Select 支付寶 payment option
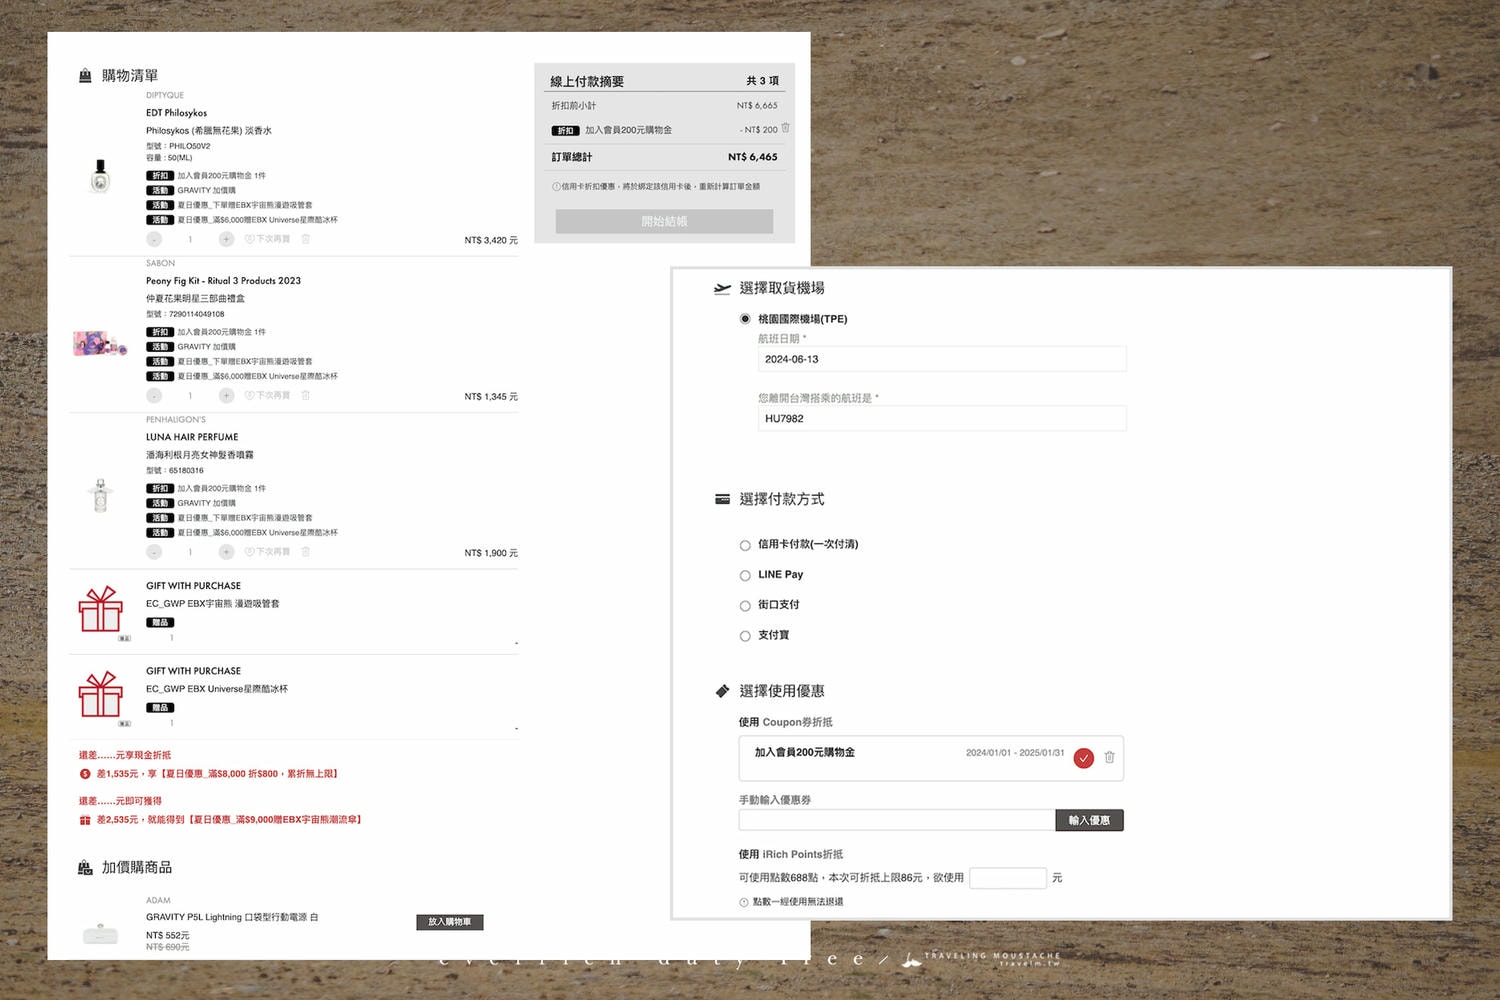Screen dimensions: 1500x1000 point(745,636)
